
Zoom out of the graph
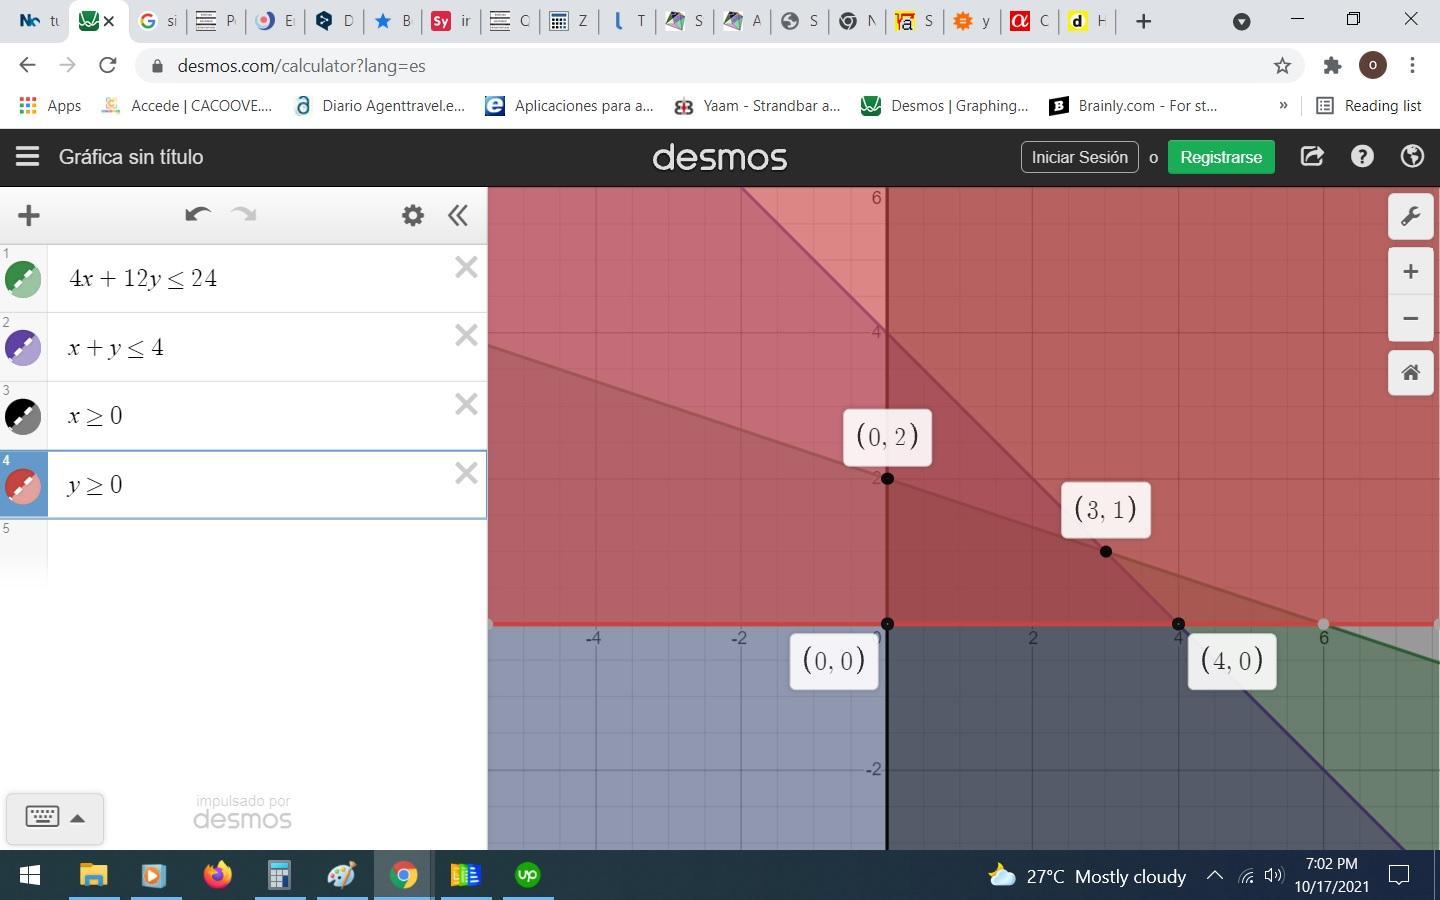click(1410, 319)
